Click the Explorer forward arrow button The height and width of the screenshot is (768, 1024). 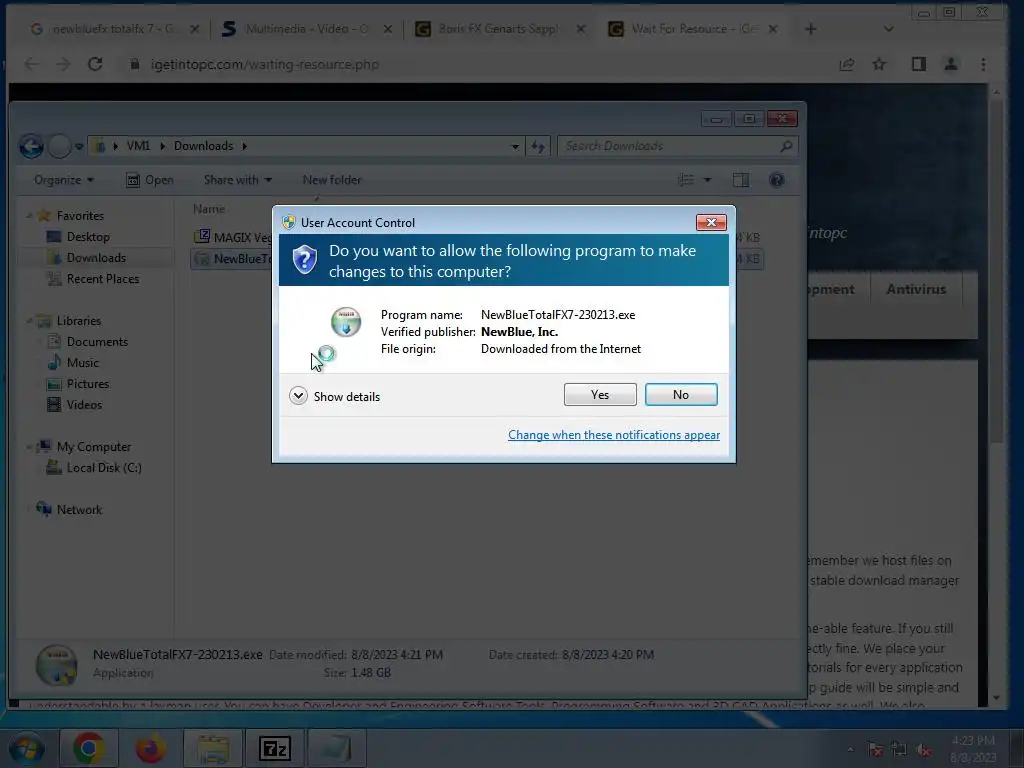pos(59,146)
